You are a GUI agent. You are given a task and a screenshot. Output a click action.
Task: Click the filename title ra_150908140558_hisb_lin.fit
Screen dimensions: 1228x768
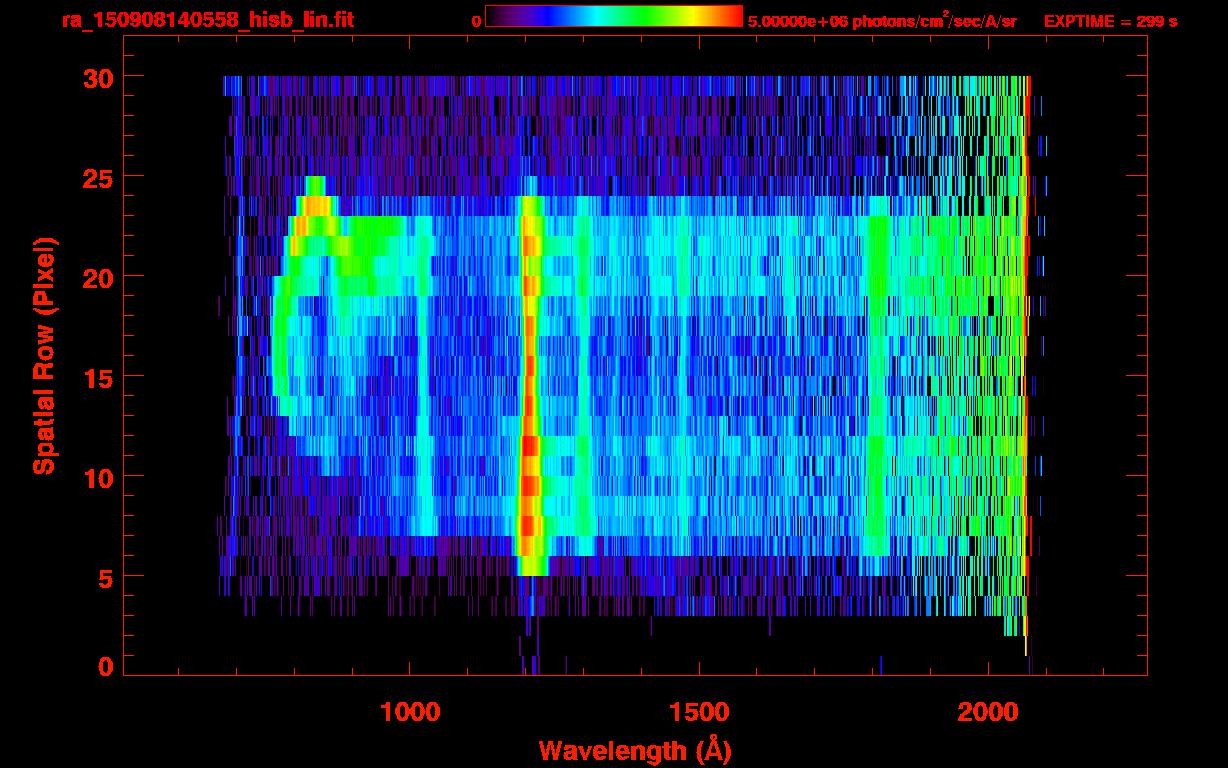click(207, 20)
